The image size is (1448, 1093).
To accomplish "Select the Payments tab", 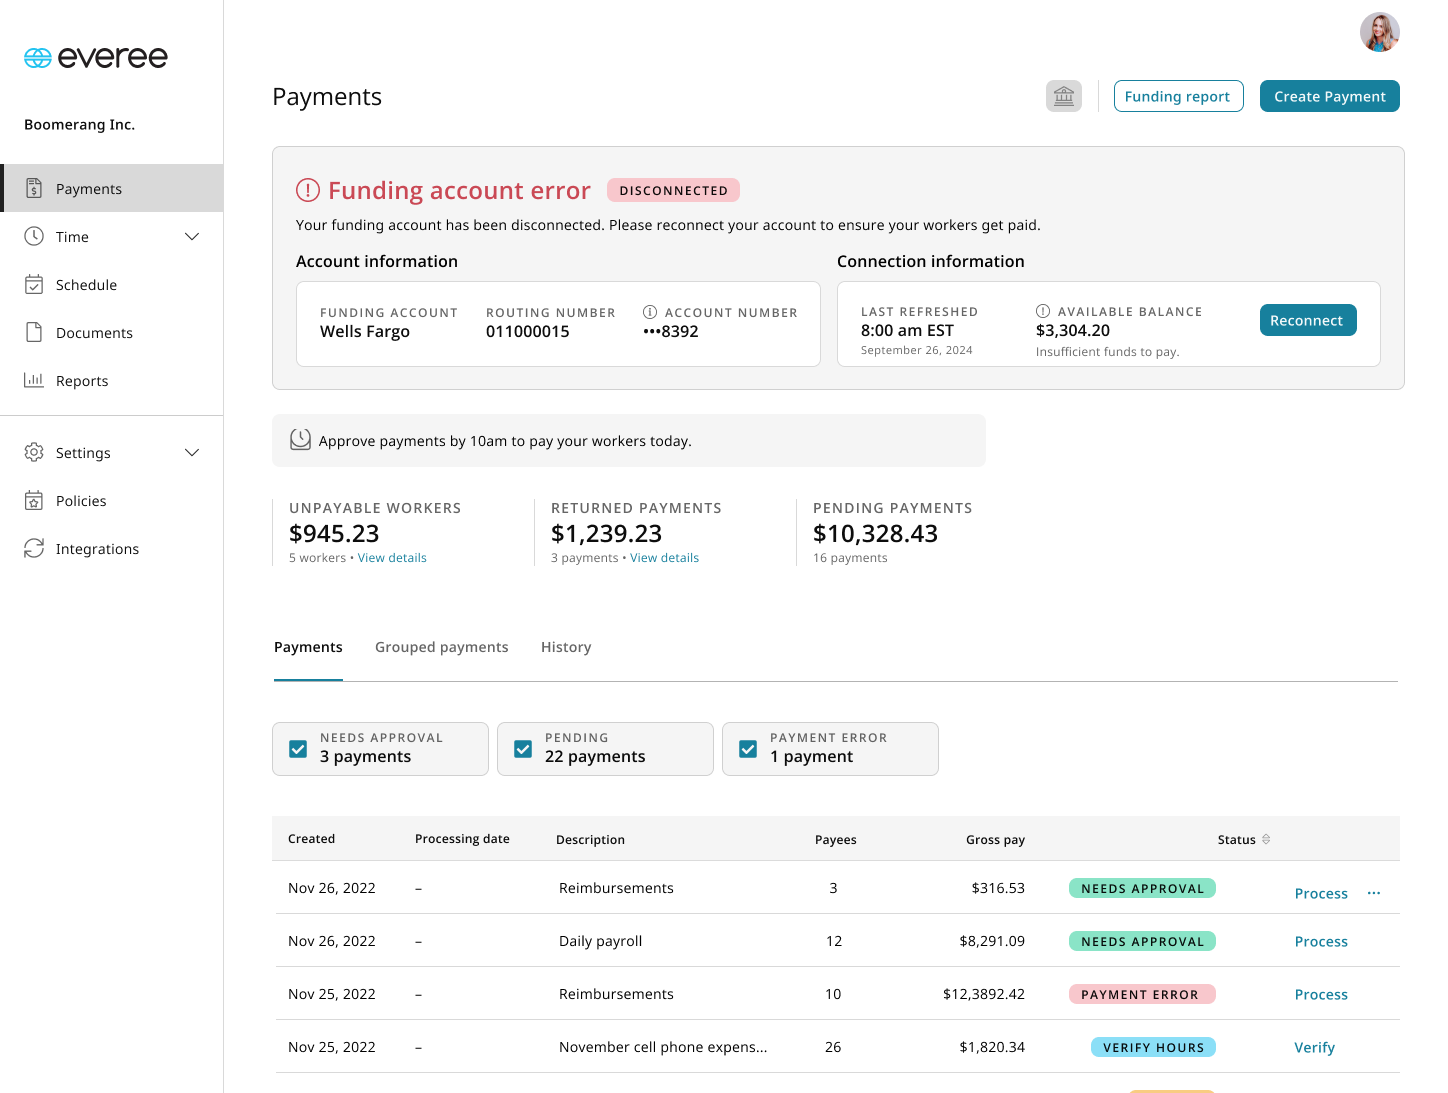I will click(308, 647).
